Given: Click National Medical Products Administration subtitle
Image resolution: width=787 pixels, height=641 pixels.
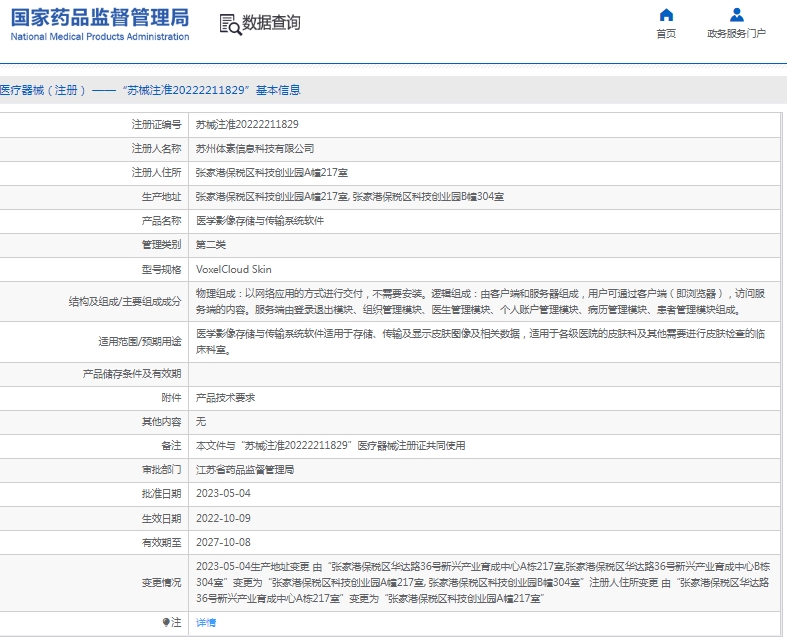Looking at the screenshot, I should pyautogui.click(x=99, y=37).
